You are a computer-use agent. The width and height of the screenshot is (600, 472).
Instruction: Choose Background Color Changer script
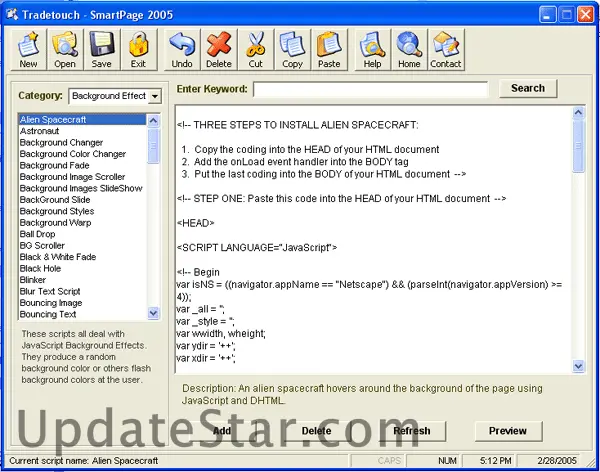[82, 154]
